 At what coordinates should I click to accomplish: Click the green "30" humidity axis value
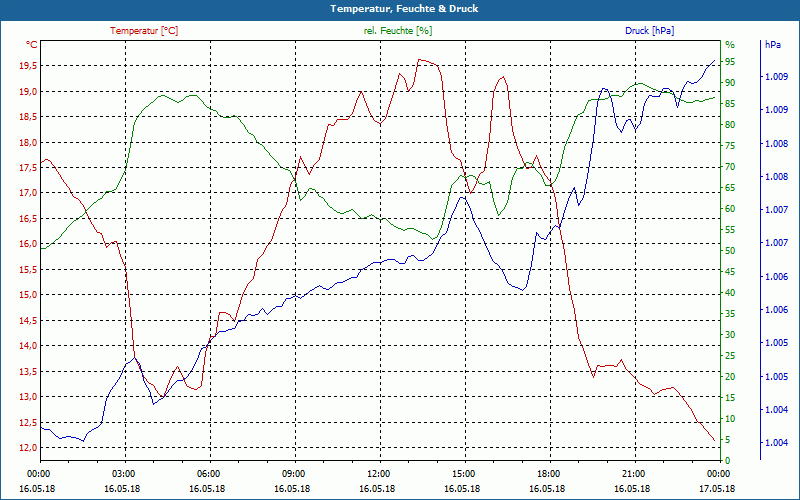730,335
